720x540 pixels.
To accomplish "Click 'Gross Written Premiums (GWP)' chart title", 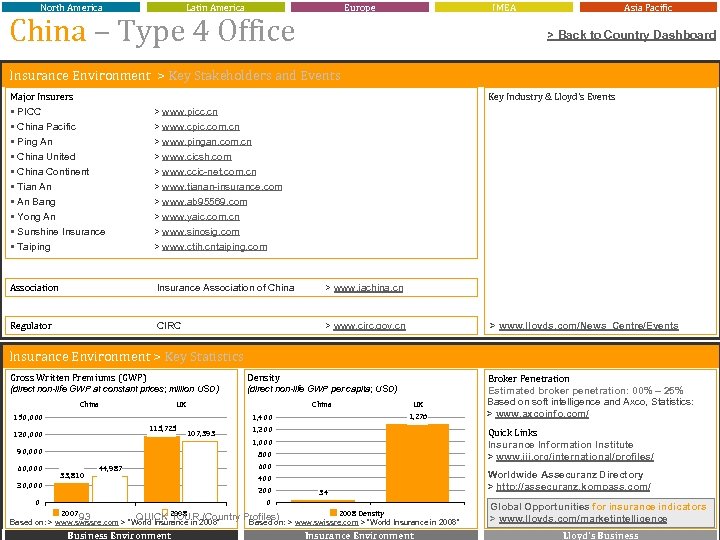I will point(78,378).
